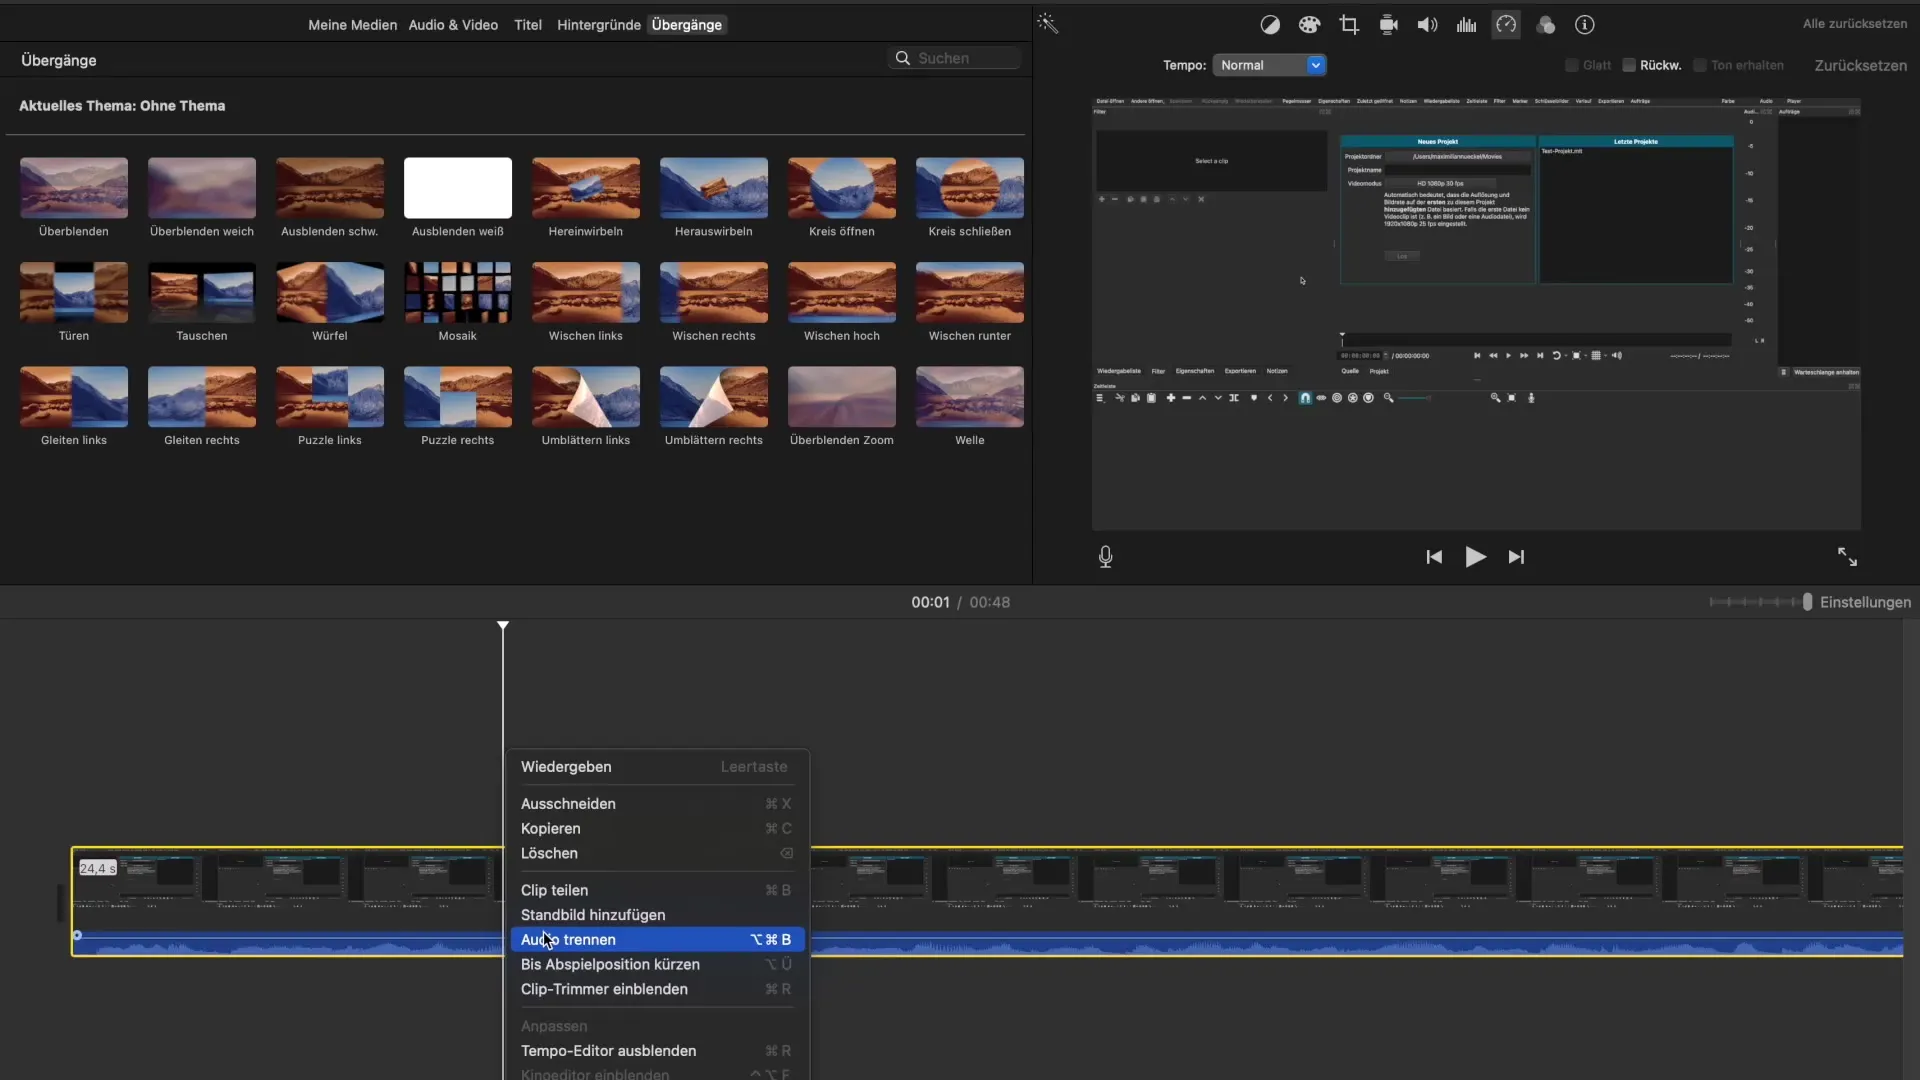This screenshot has height=1080, width=1920.
Task: Choose the Puzzle rechts transition
Action: pos(458,396)
